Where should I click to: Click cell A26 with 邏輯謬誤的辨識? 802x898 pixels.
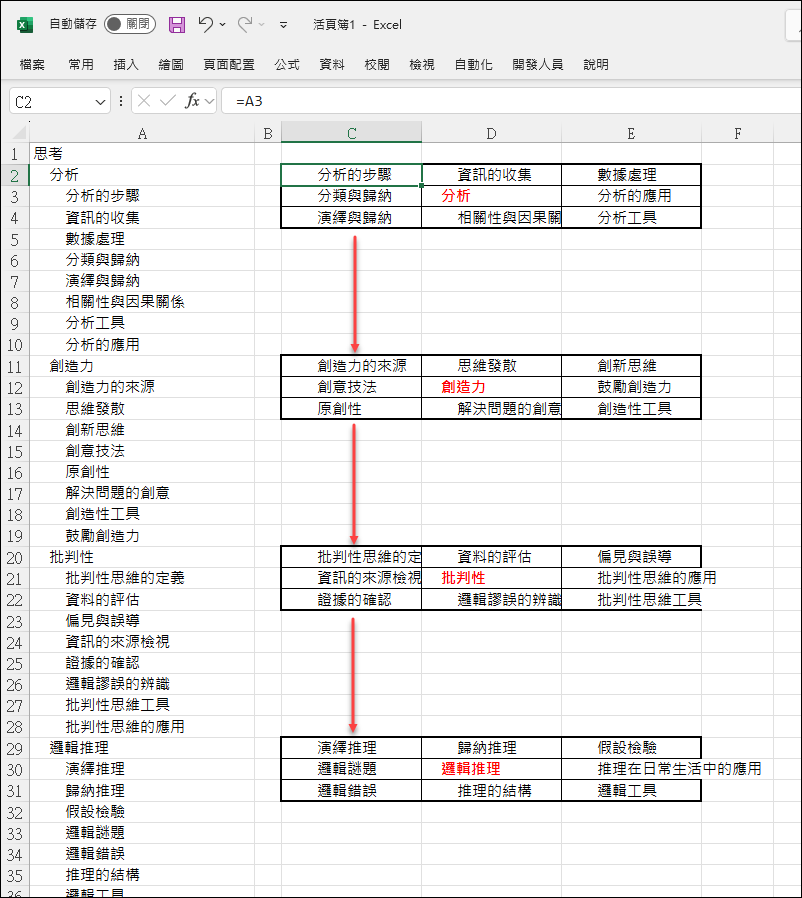141,684
